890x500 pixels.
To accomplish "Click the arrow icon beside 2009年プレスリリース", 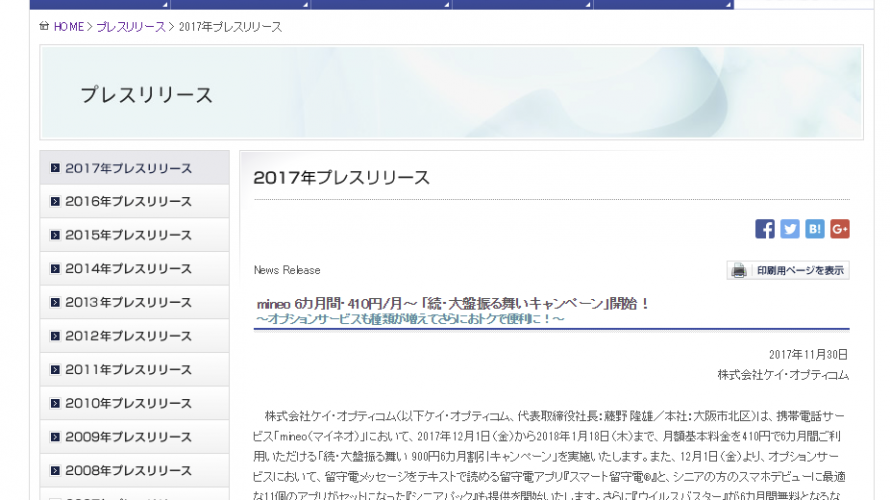I will pyautogui.click(x=55, y=437).
